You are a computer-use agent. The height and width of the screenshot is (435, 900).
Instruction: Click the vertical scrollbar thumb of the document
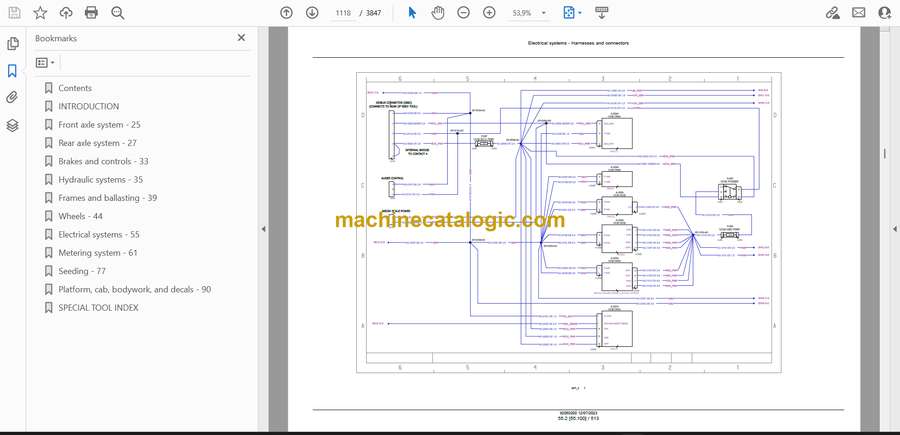(884, 153)
